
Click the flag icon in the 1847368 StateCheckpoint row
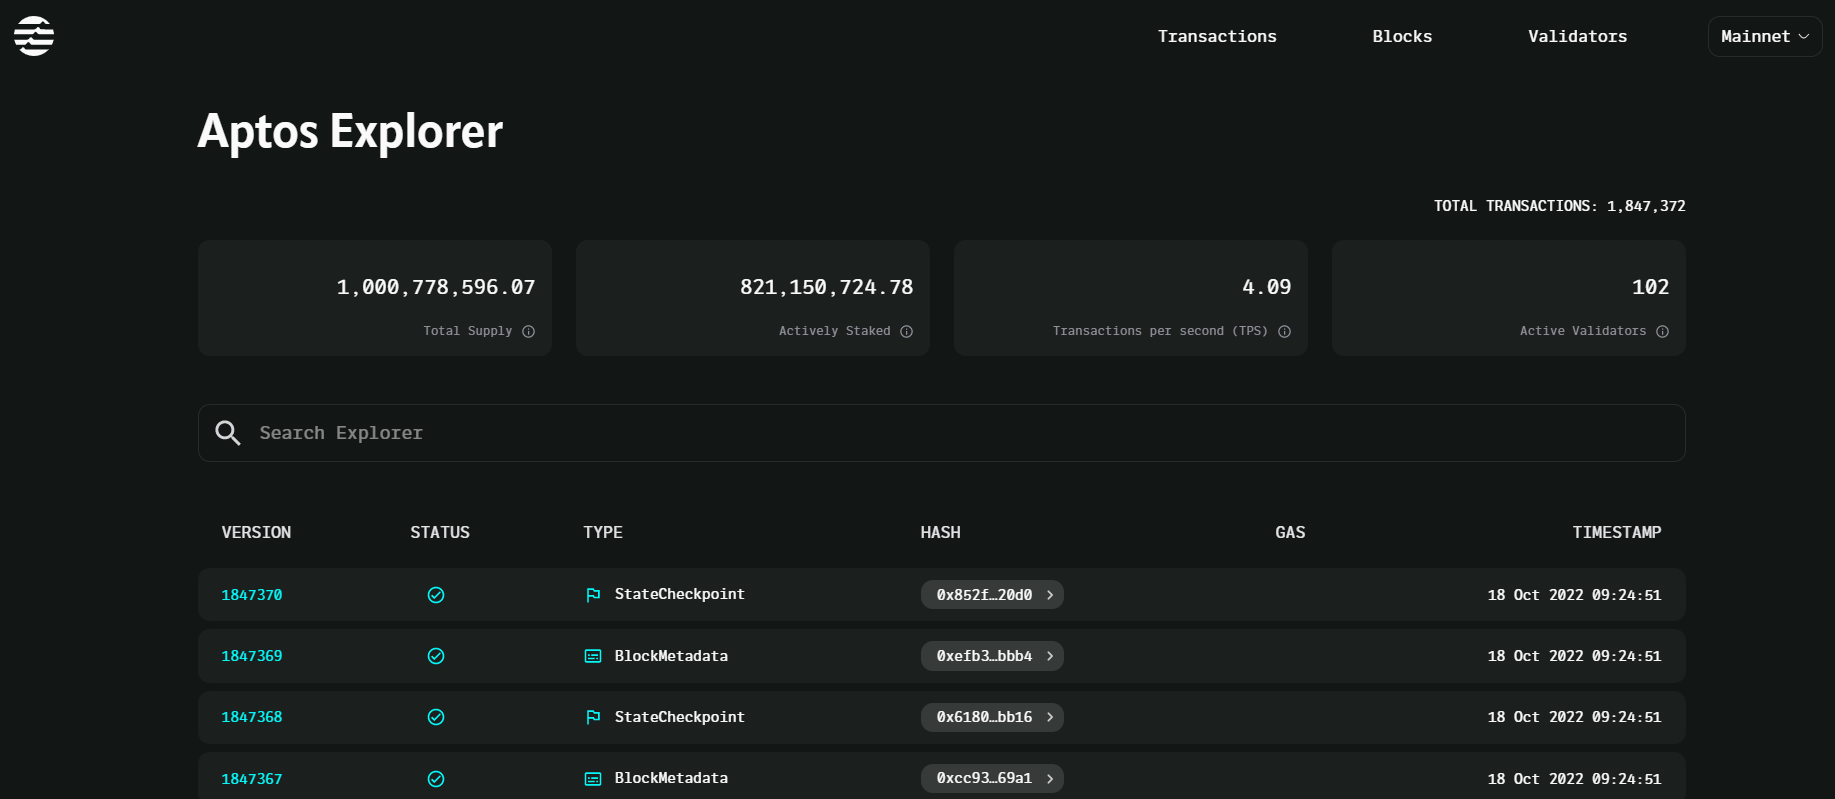coord(593,717)
